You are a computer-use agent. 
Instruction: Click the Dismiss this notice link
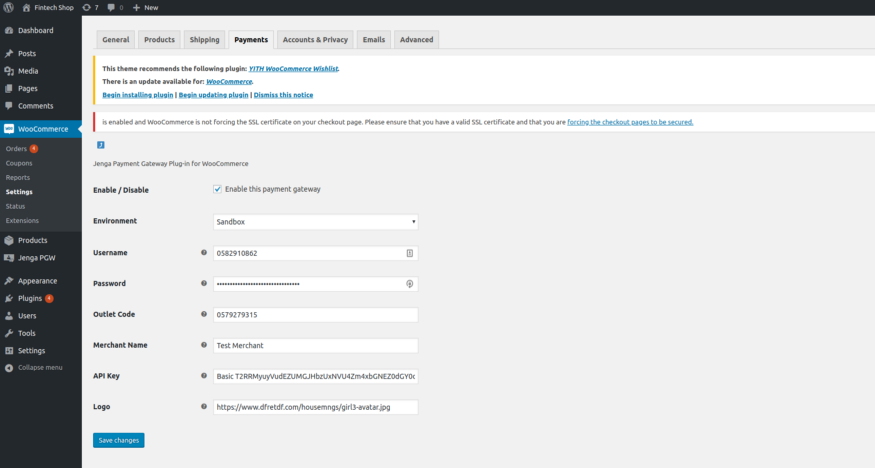(283, 95)
